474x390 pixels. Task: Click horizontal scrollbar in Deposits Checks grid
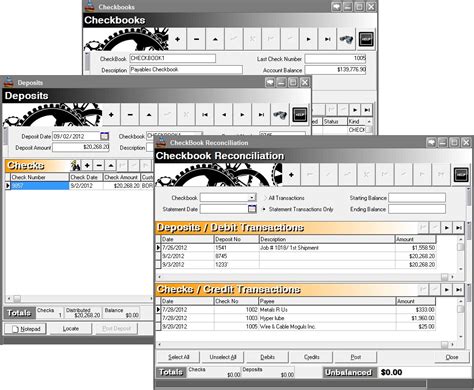pyautogui.click(x=79, y=298)
